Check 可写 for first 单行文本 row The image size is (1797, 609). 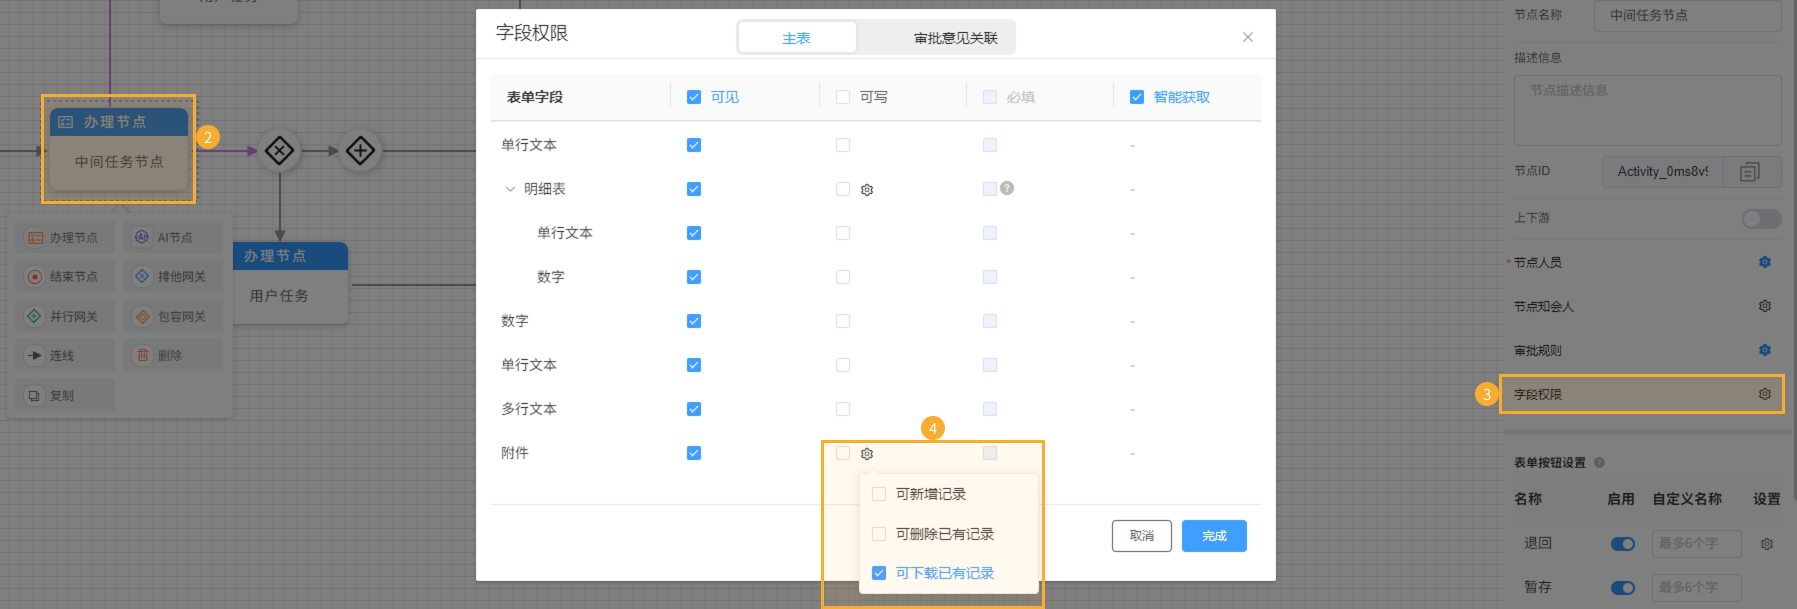click(843, 145)
